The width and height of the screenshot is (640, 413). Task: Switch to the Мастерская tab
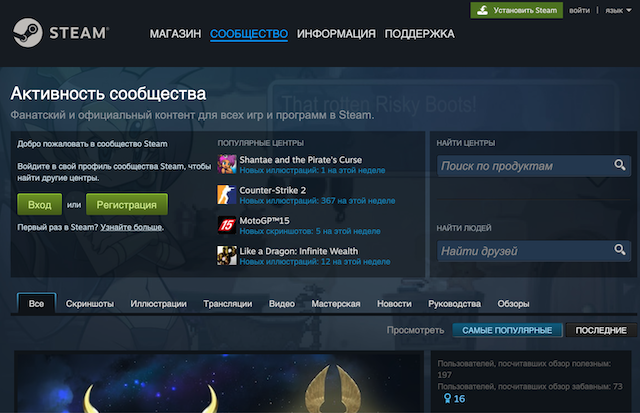tap(336, 304)
